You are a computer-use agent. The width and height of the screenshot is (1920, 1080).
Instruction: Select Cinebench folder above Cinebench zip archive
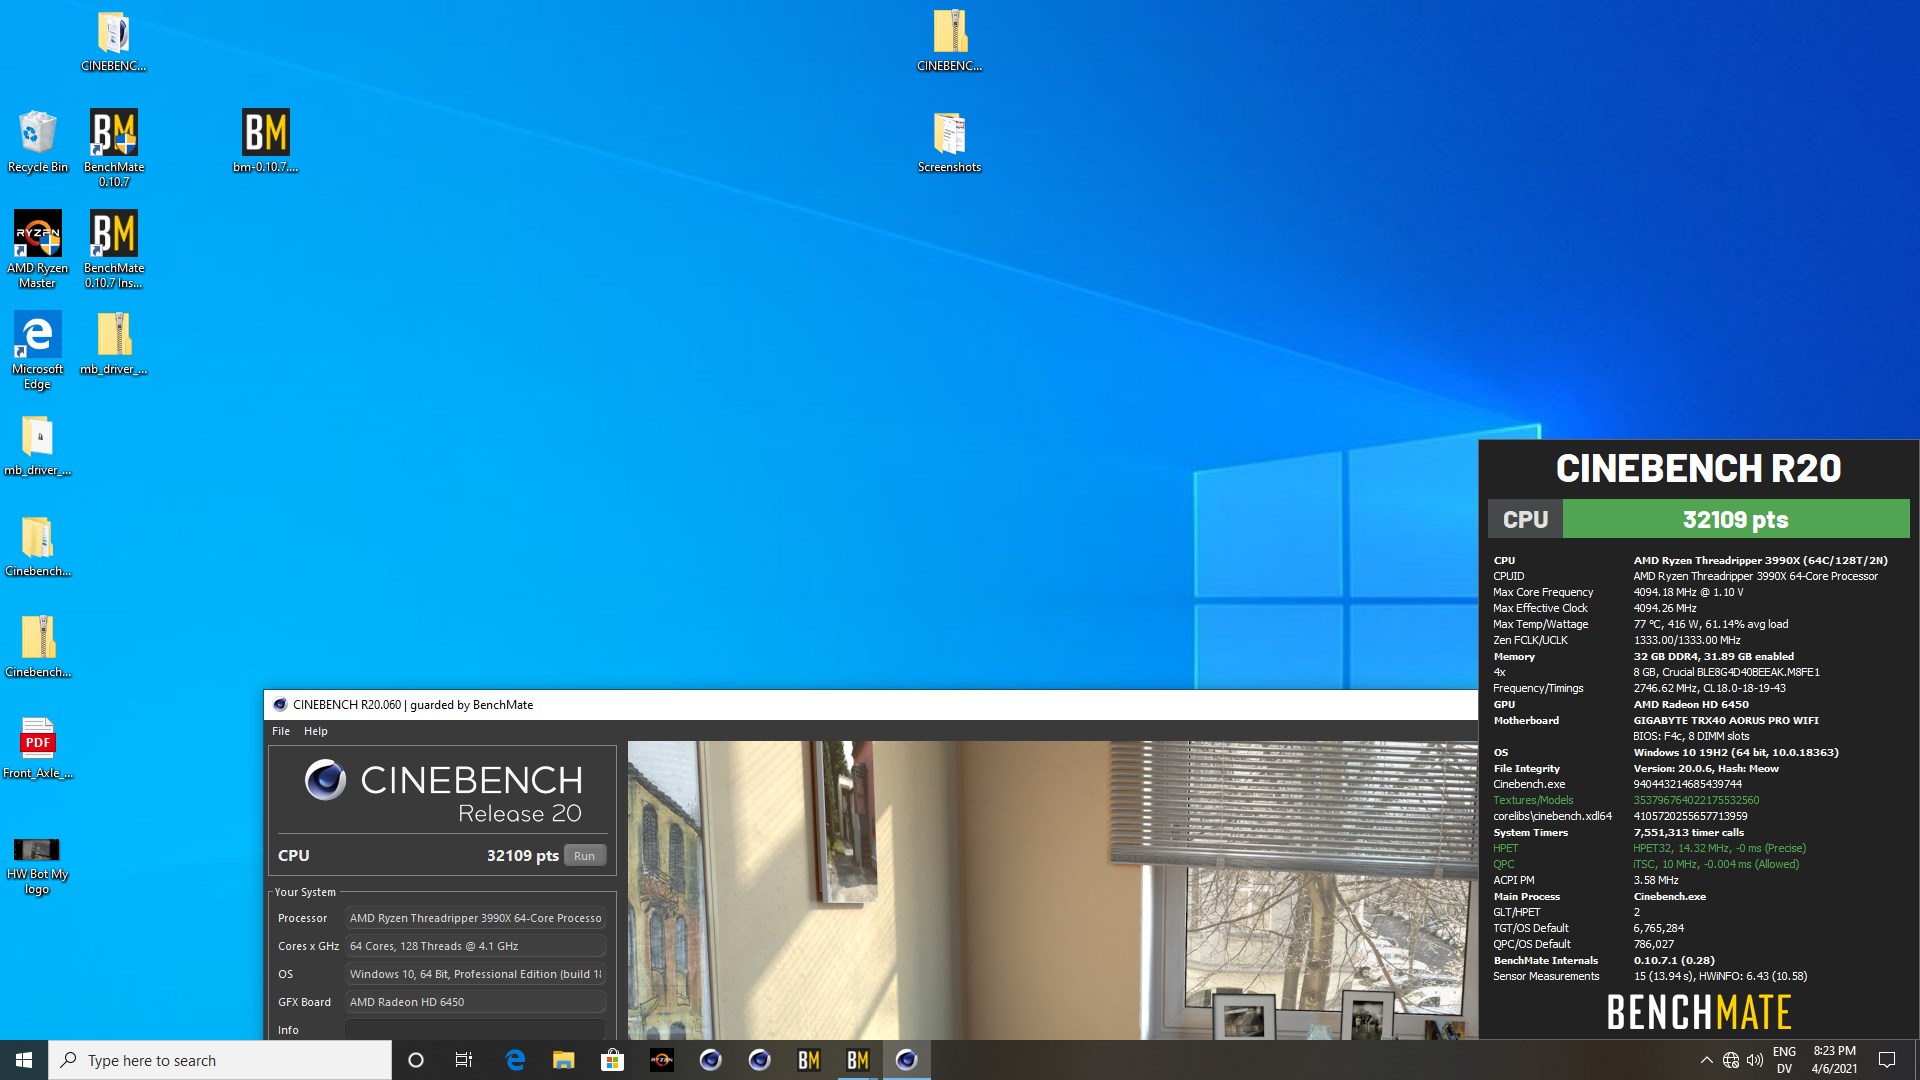38,545
